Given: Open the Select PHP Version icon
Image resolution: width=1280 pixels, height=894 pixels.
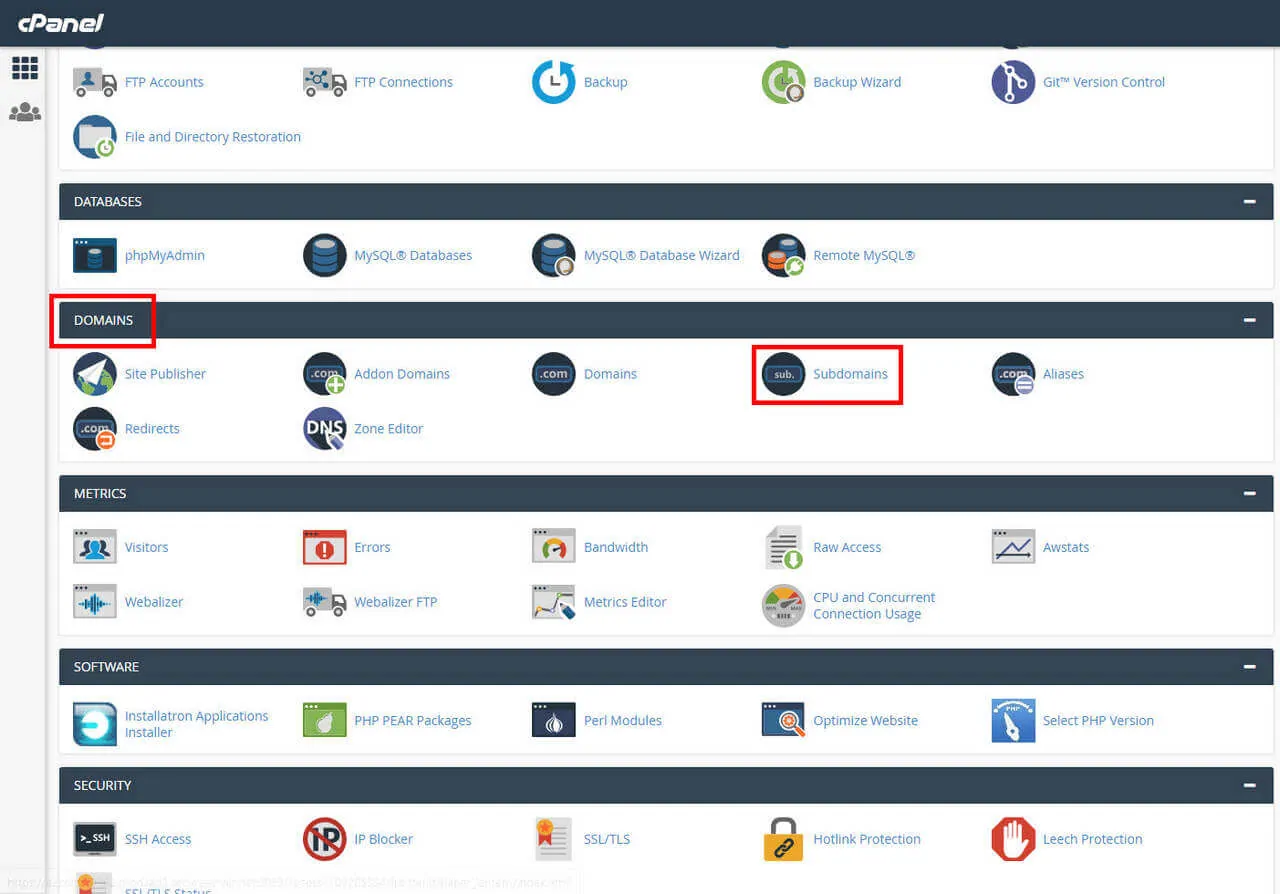Looking at the screenshot, I should (1012, 720).
